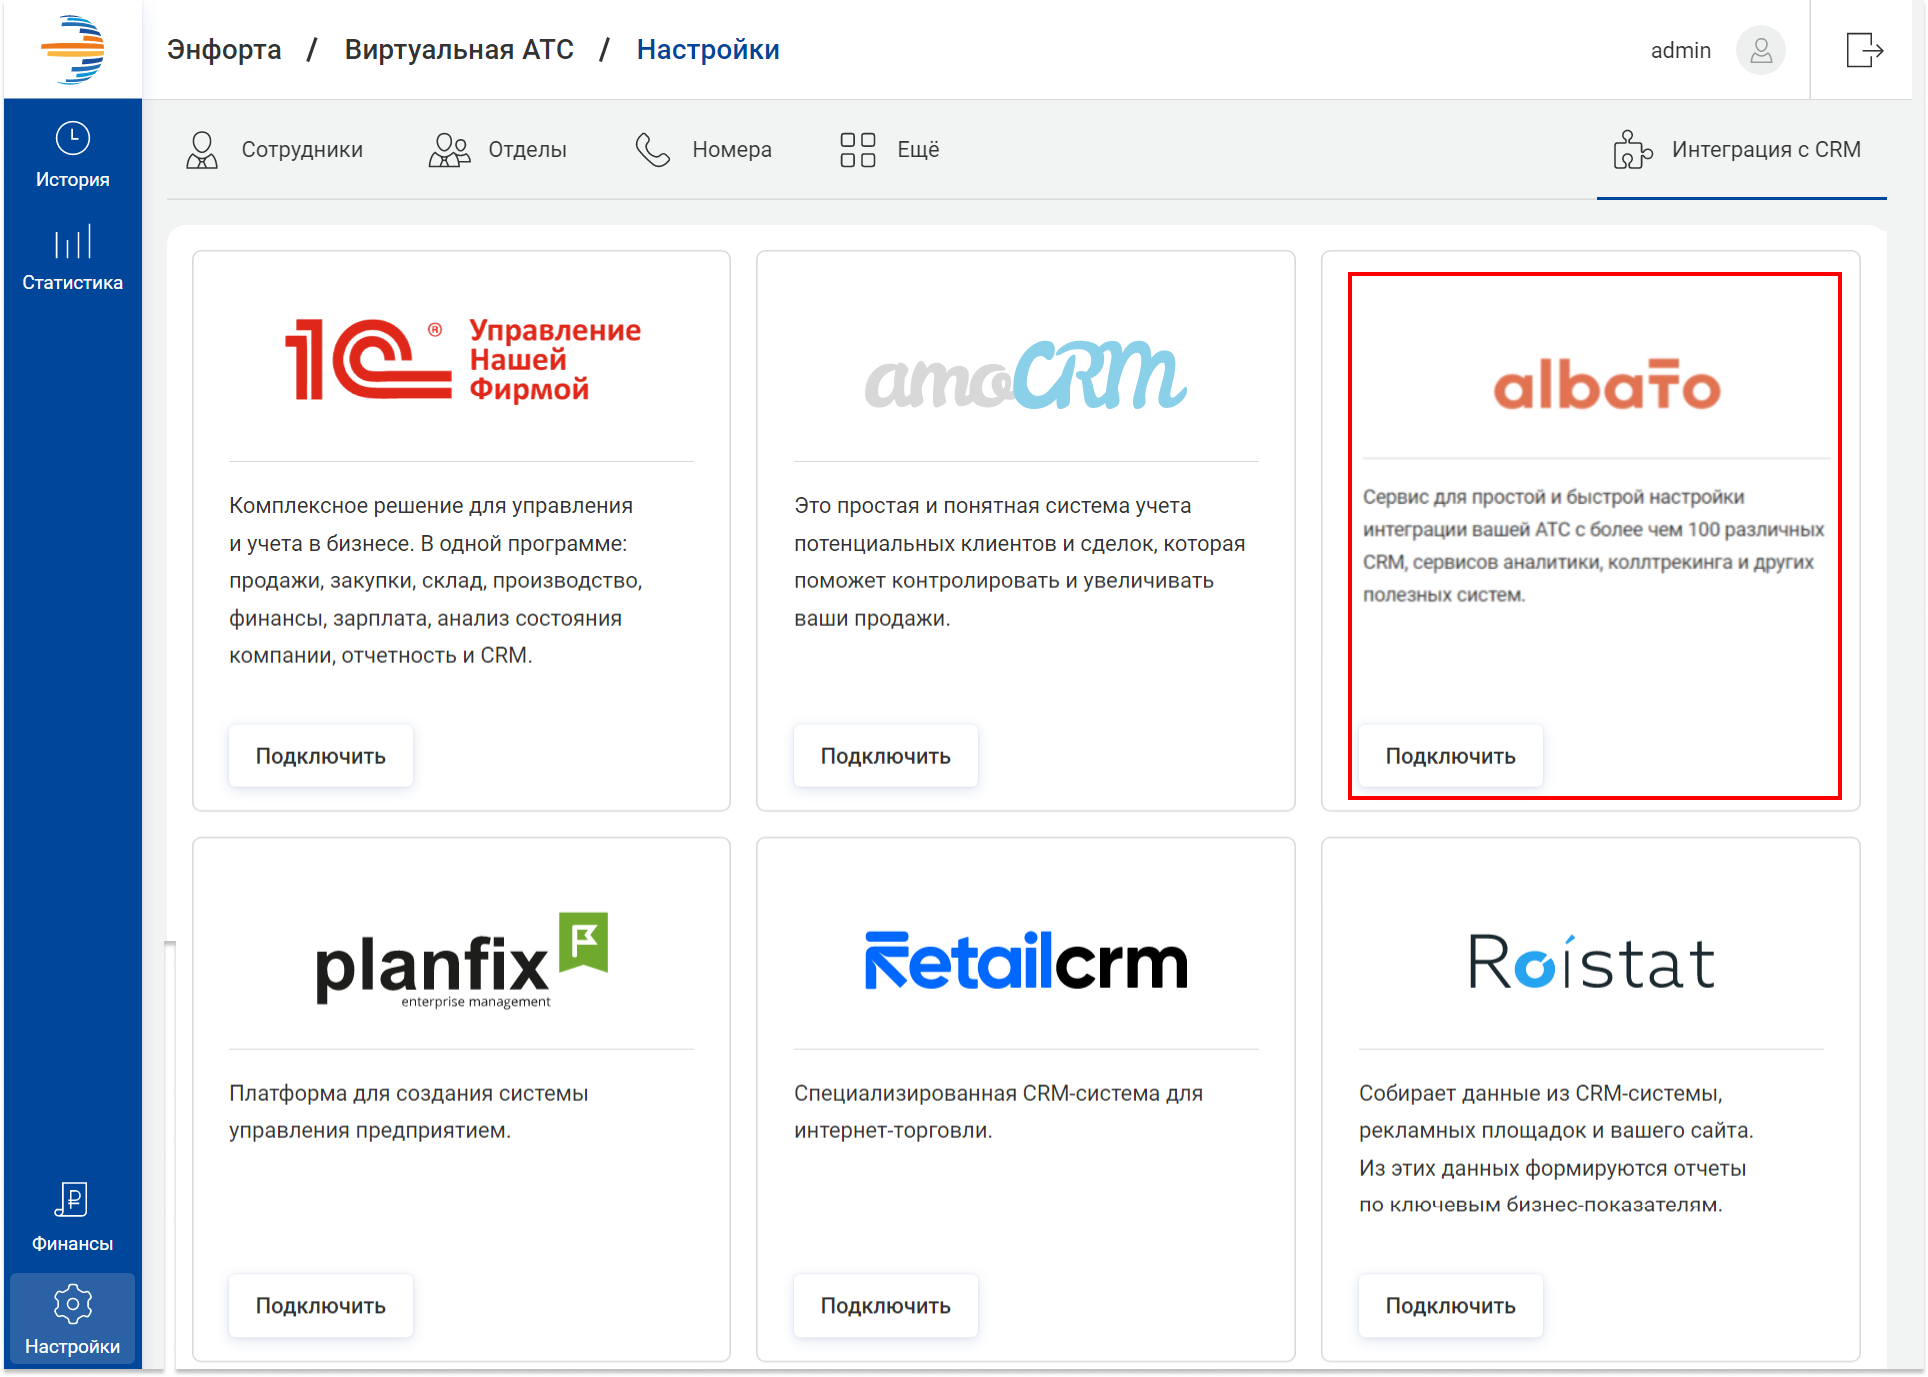The height and width of the screenshot is (1377, 1928).
Task: Connect the amoCRM integration
Action: point(886,756)
